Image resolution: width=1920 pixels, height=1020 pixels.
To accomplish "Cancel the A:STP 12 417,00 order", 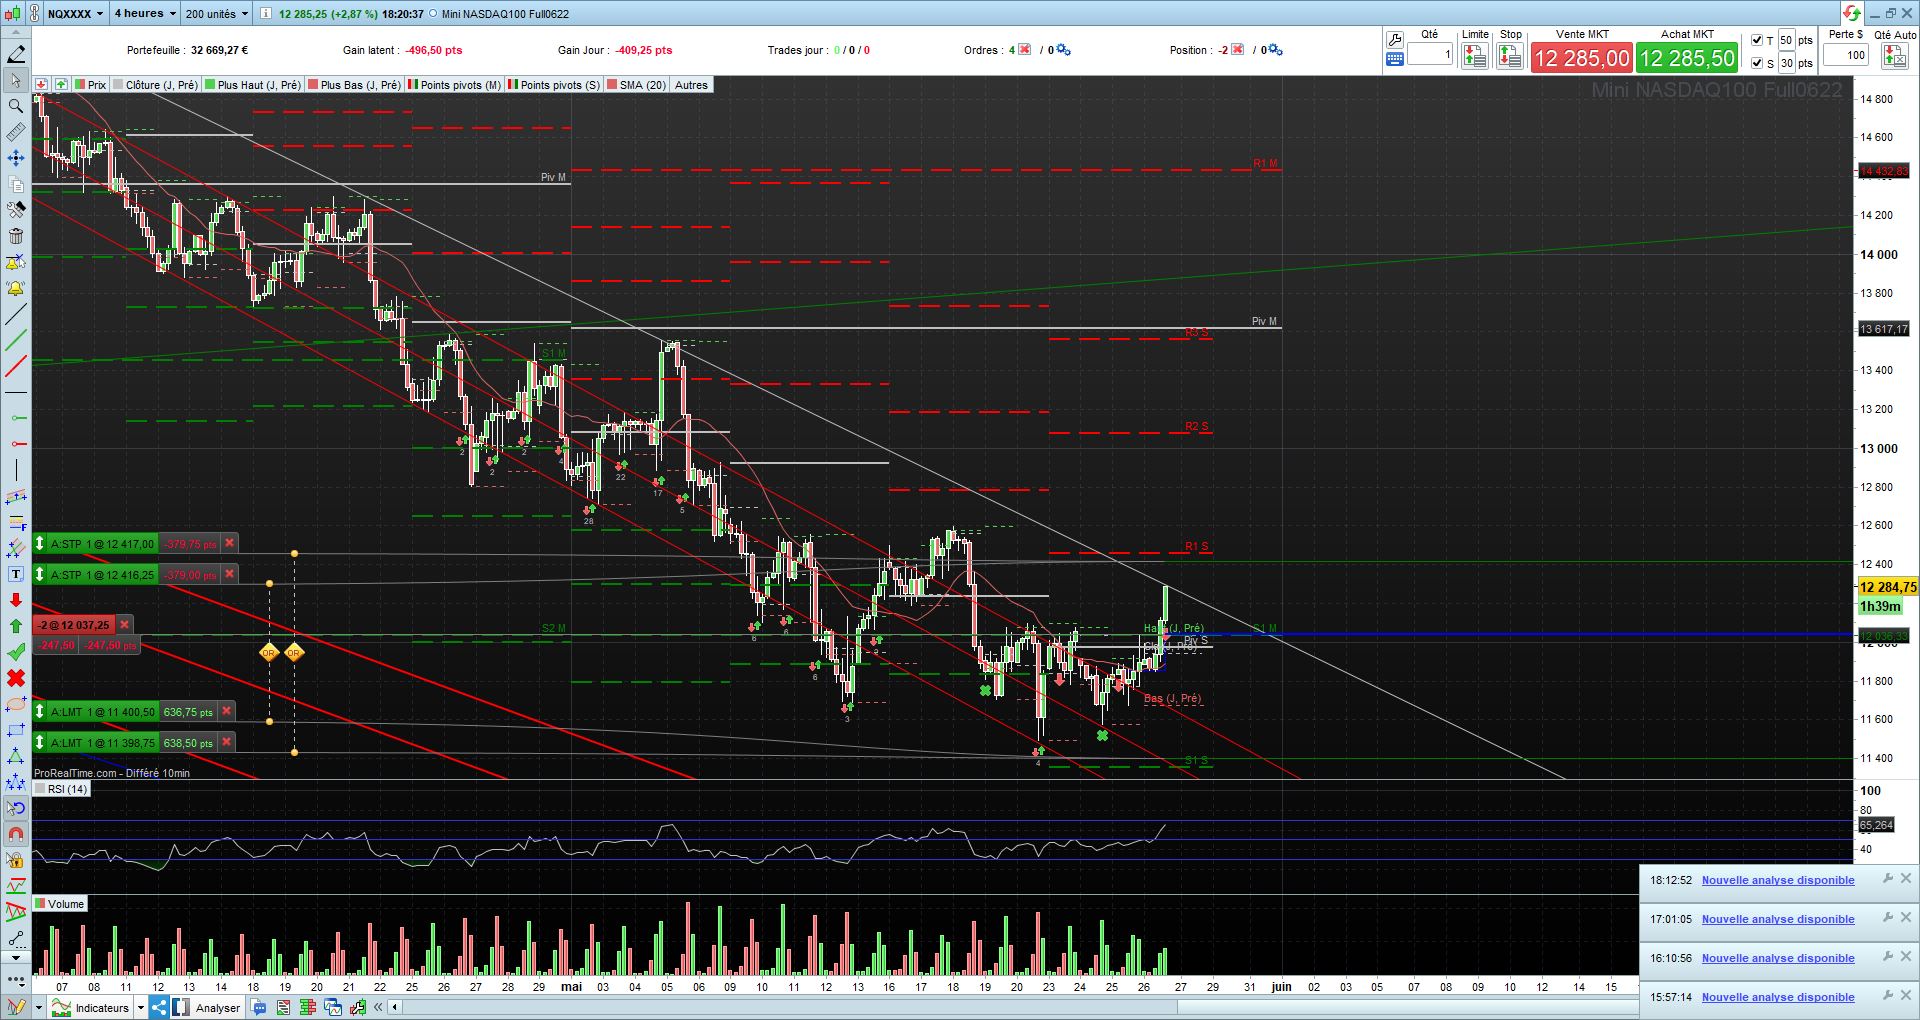I will tap(229, 543).
